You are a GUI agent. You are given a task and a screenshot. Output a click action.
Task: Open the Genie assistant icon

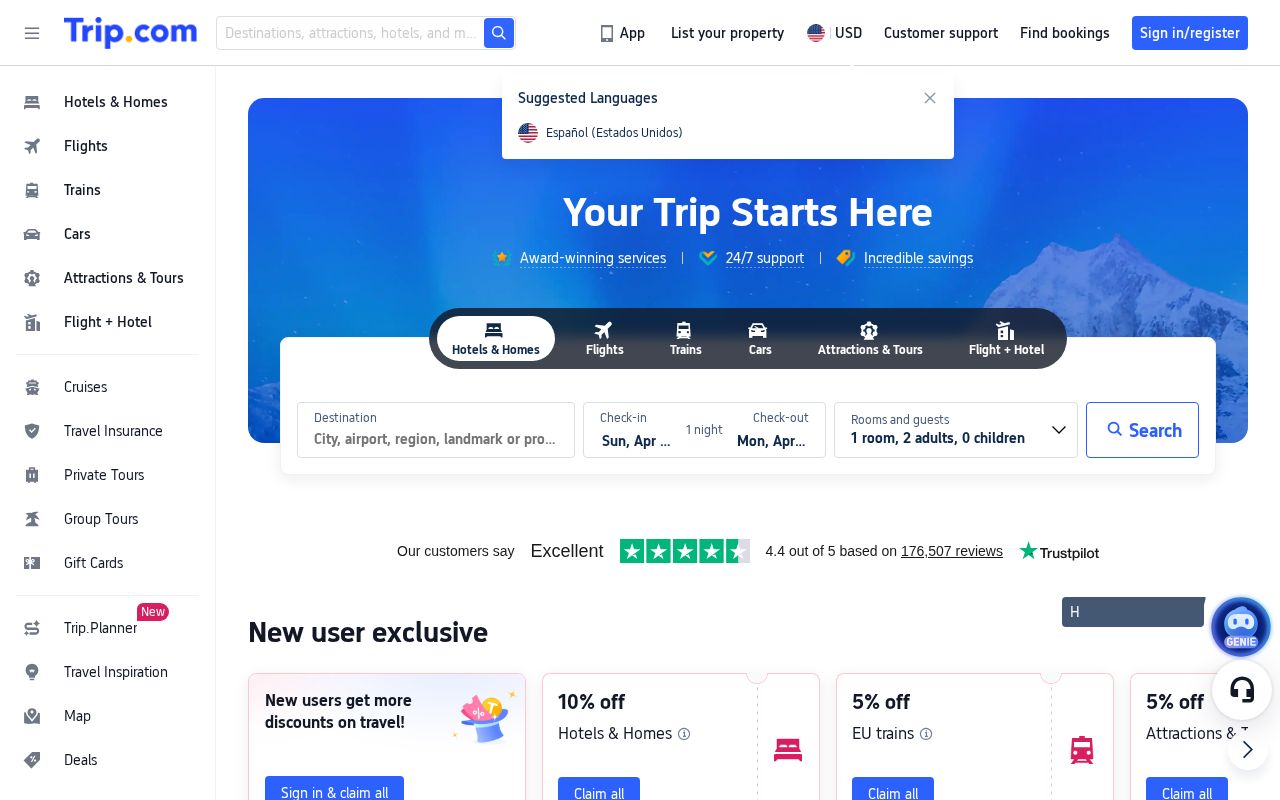click(1241, 627)
